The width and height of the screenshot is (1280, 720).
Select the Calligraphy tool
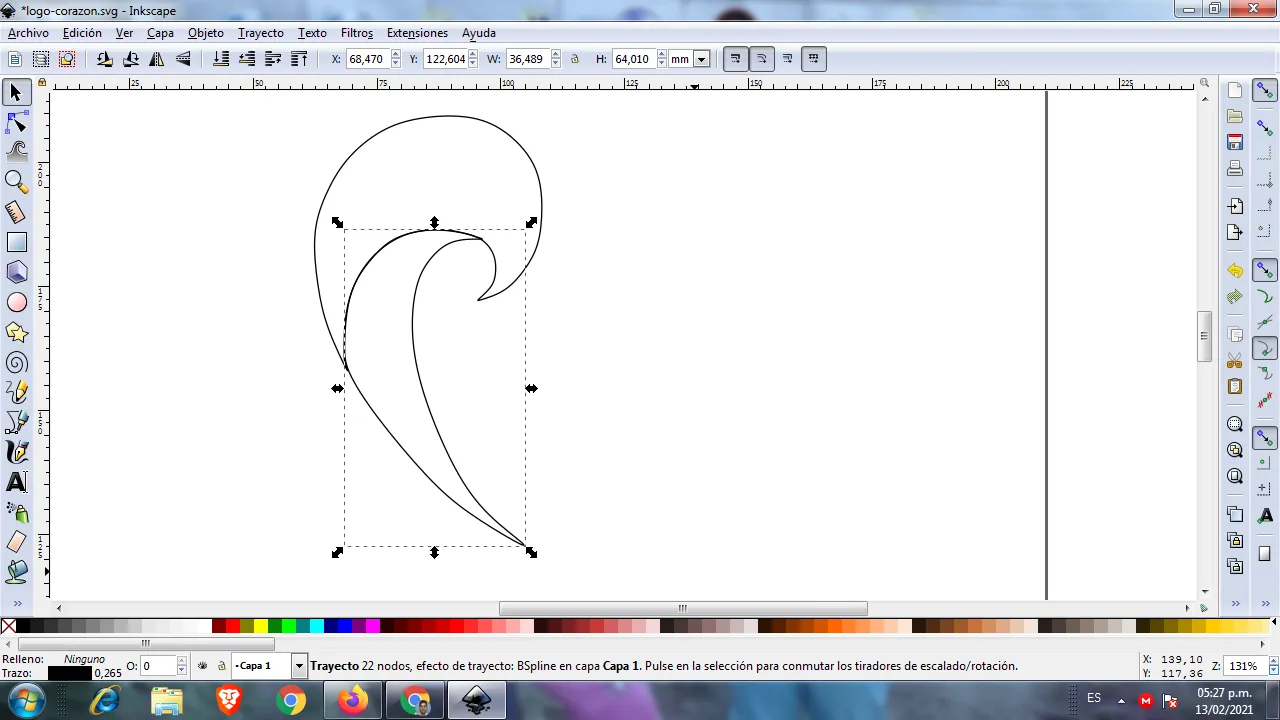[16, 452]
